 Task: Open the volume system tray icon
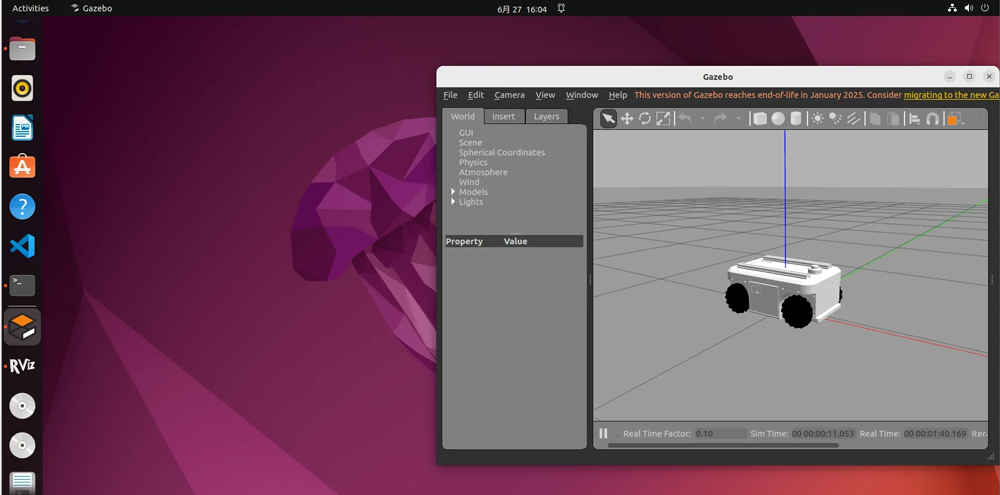(969, 8)
